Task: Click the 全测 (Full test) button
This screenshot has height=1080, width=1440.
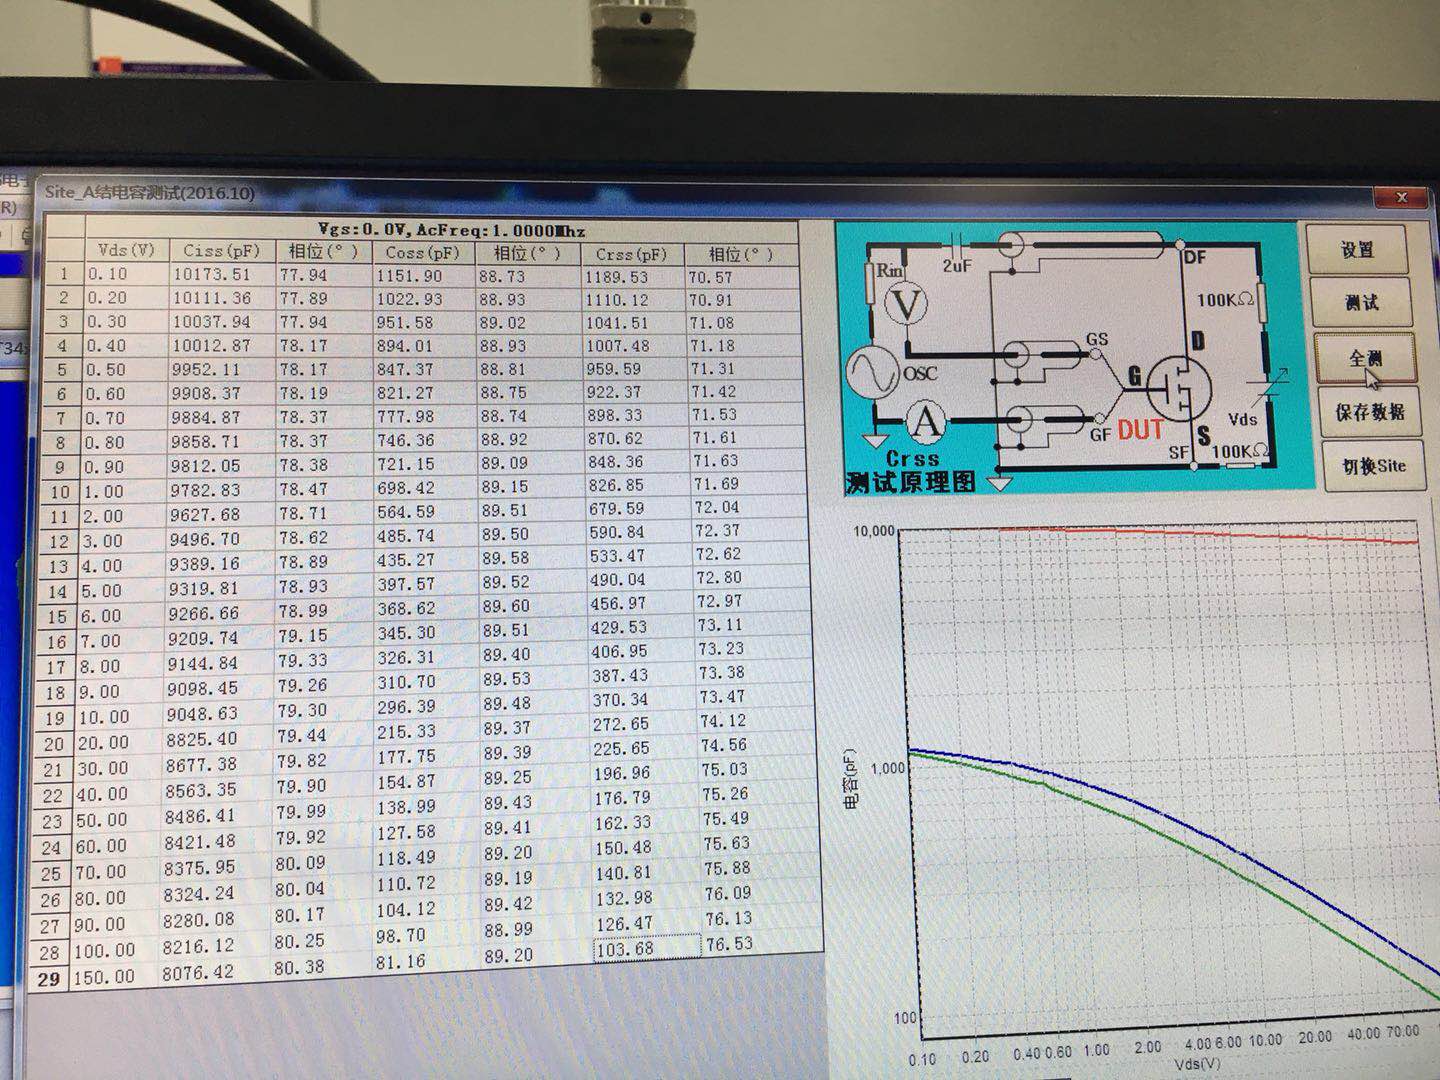Action: pyautogui.click(x=1364, y=358)
